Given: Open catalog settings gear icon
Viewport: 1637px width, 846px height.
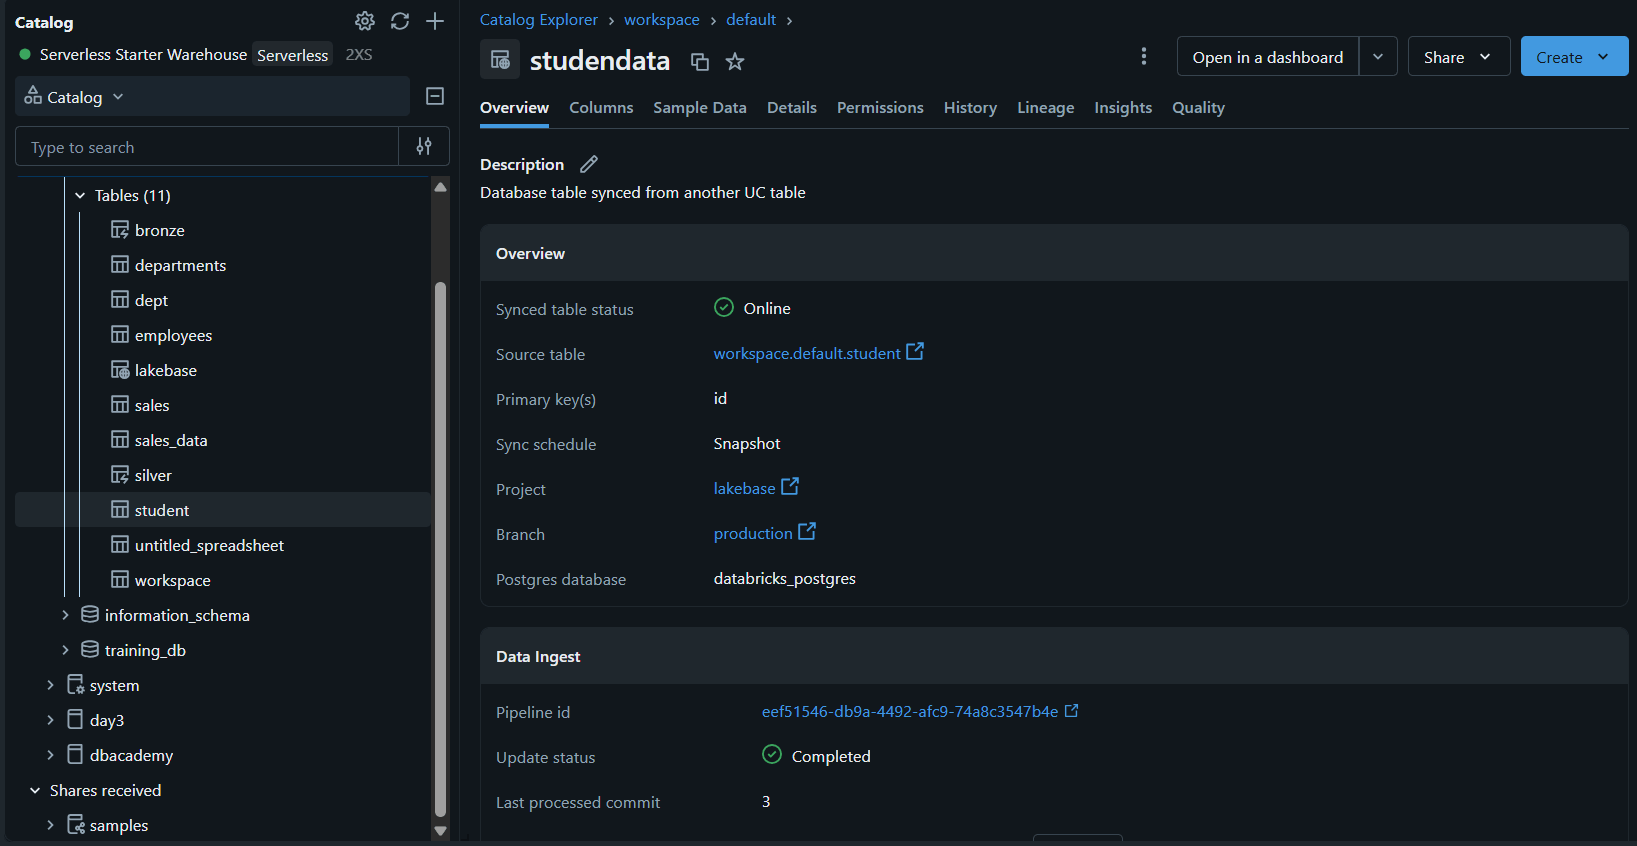Looking at the screenshot, I should coord(365,21).
